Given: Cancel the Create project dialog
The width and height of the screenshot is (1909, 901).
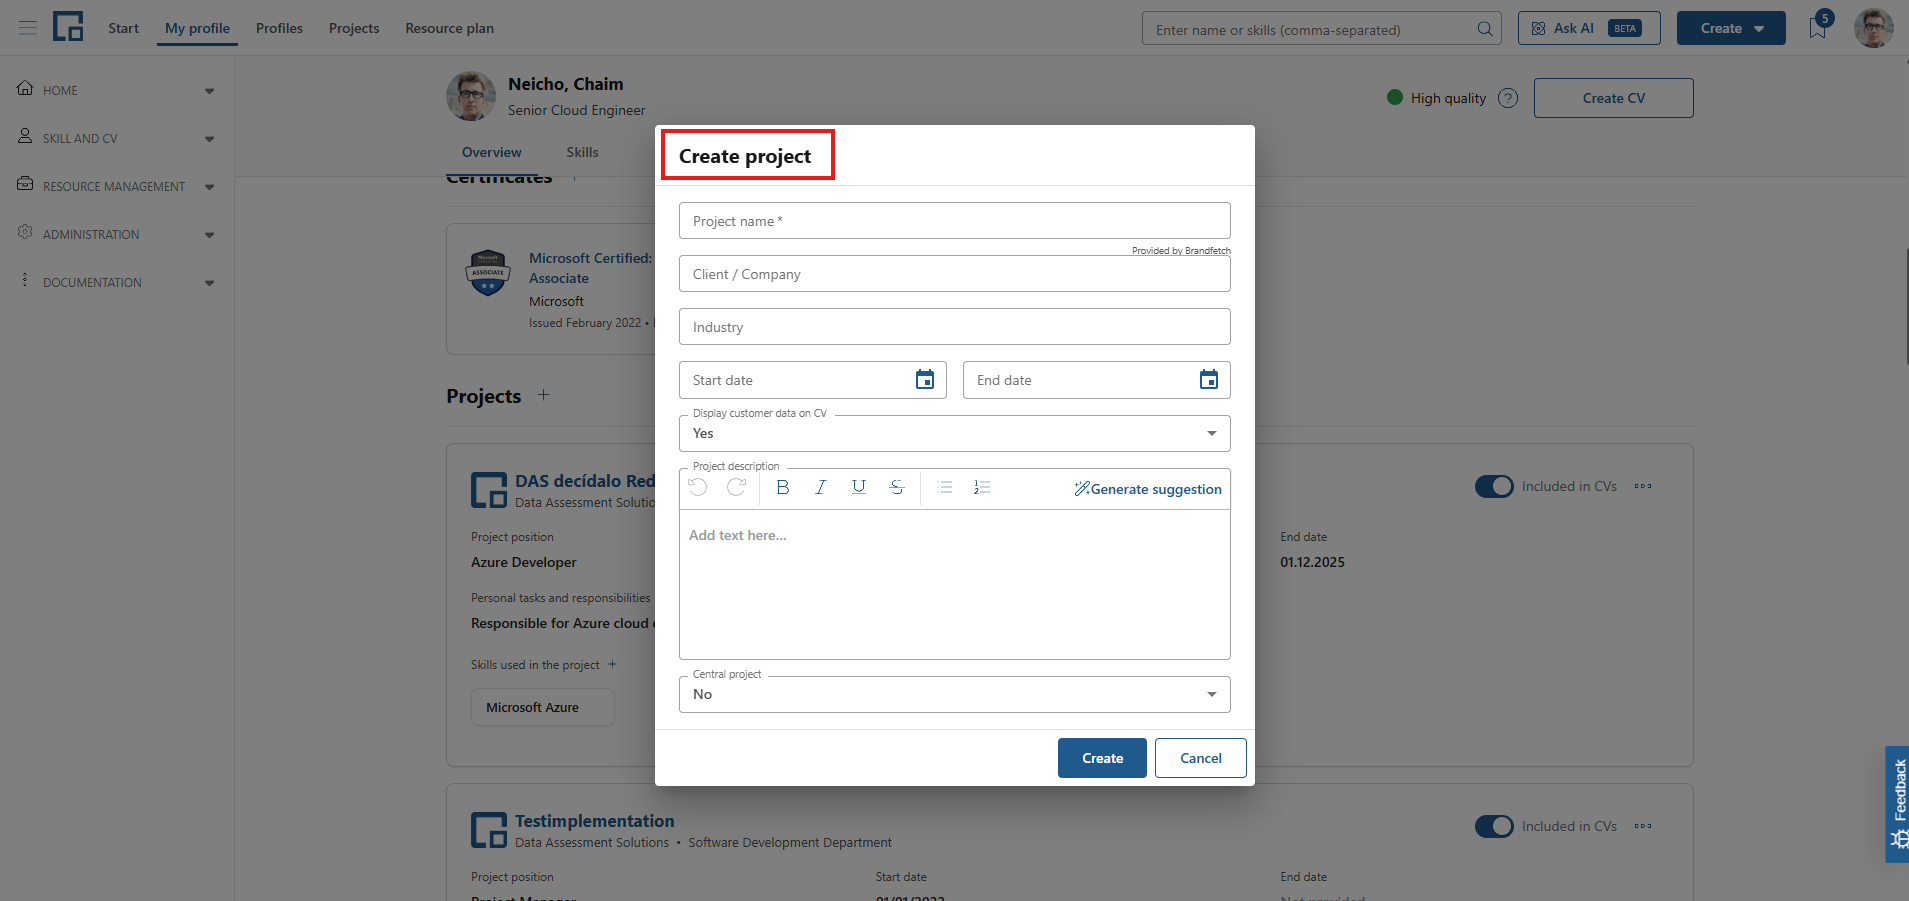Looking at the screenshot, I should 1201,758.
